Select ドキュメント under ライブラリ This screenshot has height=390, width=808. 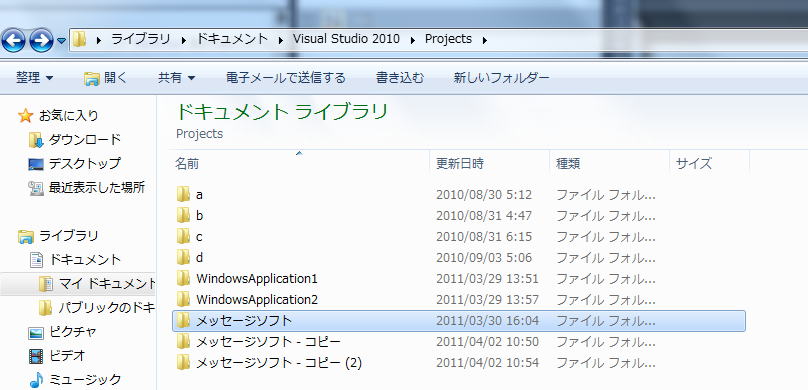pyautogui.click(x=85, y=260)
